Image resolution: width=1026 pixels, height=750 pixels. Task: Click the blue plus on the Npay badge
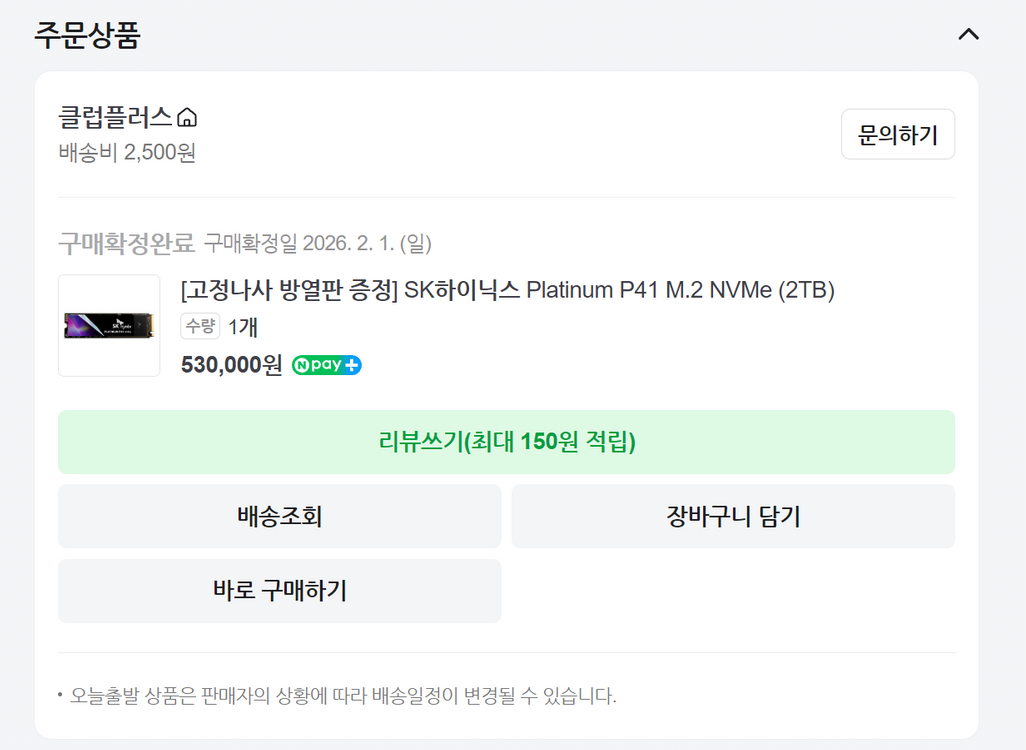pyautogui.click(x=351, y=365)
